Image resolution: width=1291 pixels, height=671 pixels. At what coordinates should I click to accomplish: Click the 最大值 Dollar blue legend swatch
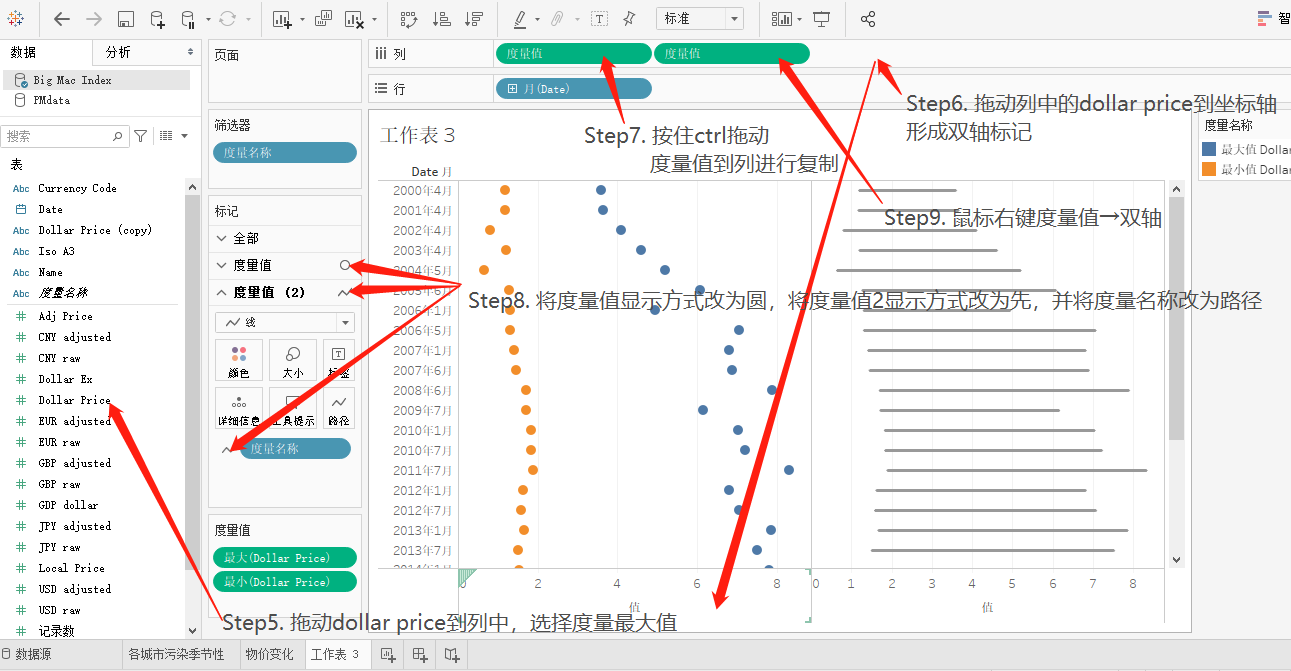click(1209, 149)
